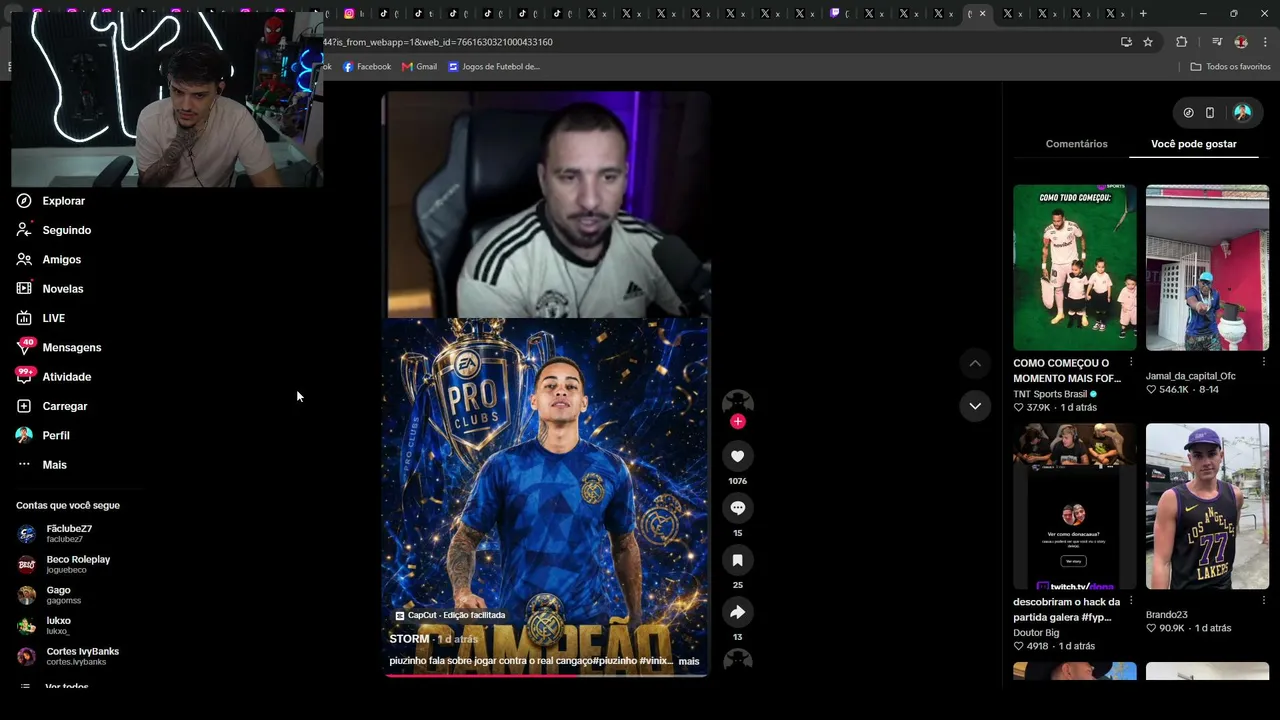Go to the LIVE section
The image size is (1280, 720).
pyautogui.click(x=40, y=318)
